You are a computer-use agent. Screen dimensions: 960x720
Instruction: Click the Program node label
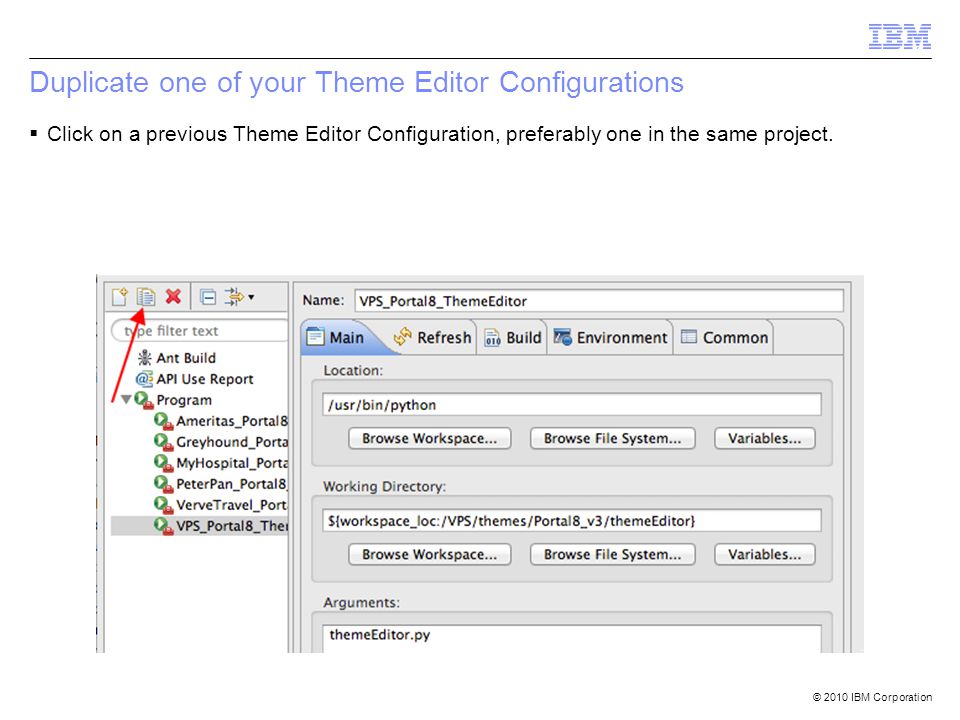coord(184,400)
